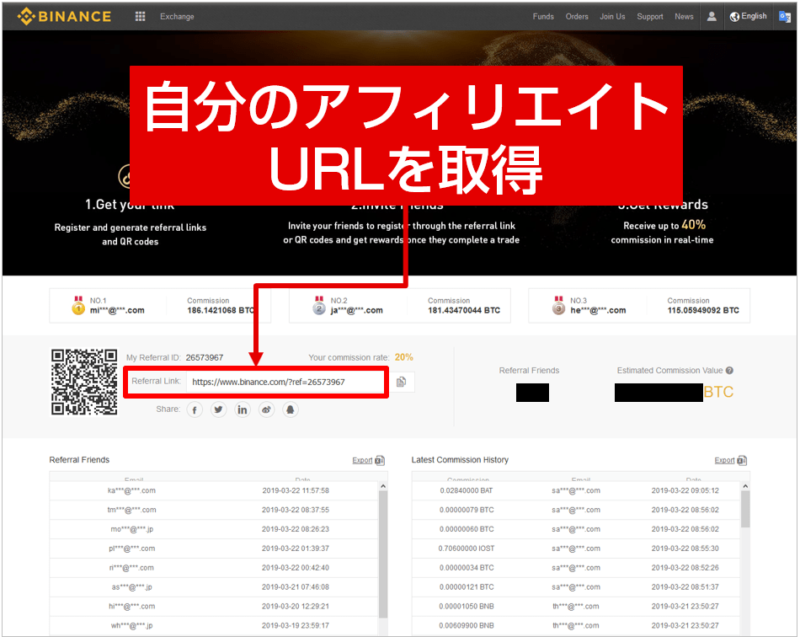Click the 2019-03-22 08:51:37 commission date
The height and width of the screenshot is (637, 800).
[685, 587]
